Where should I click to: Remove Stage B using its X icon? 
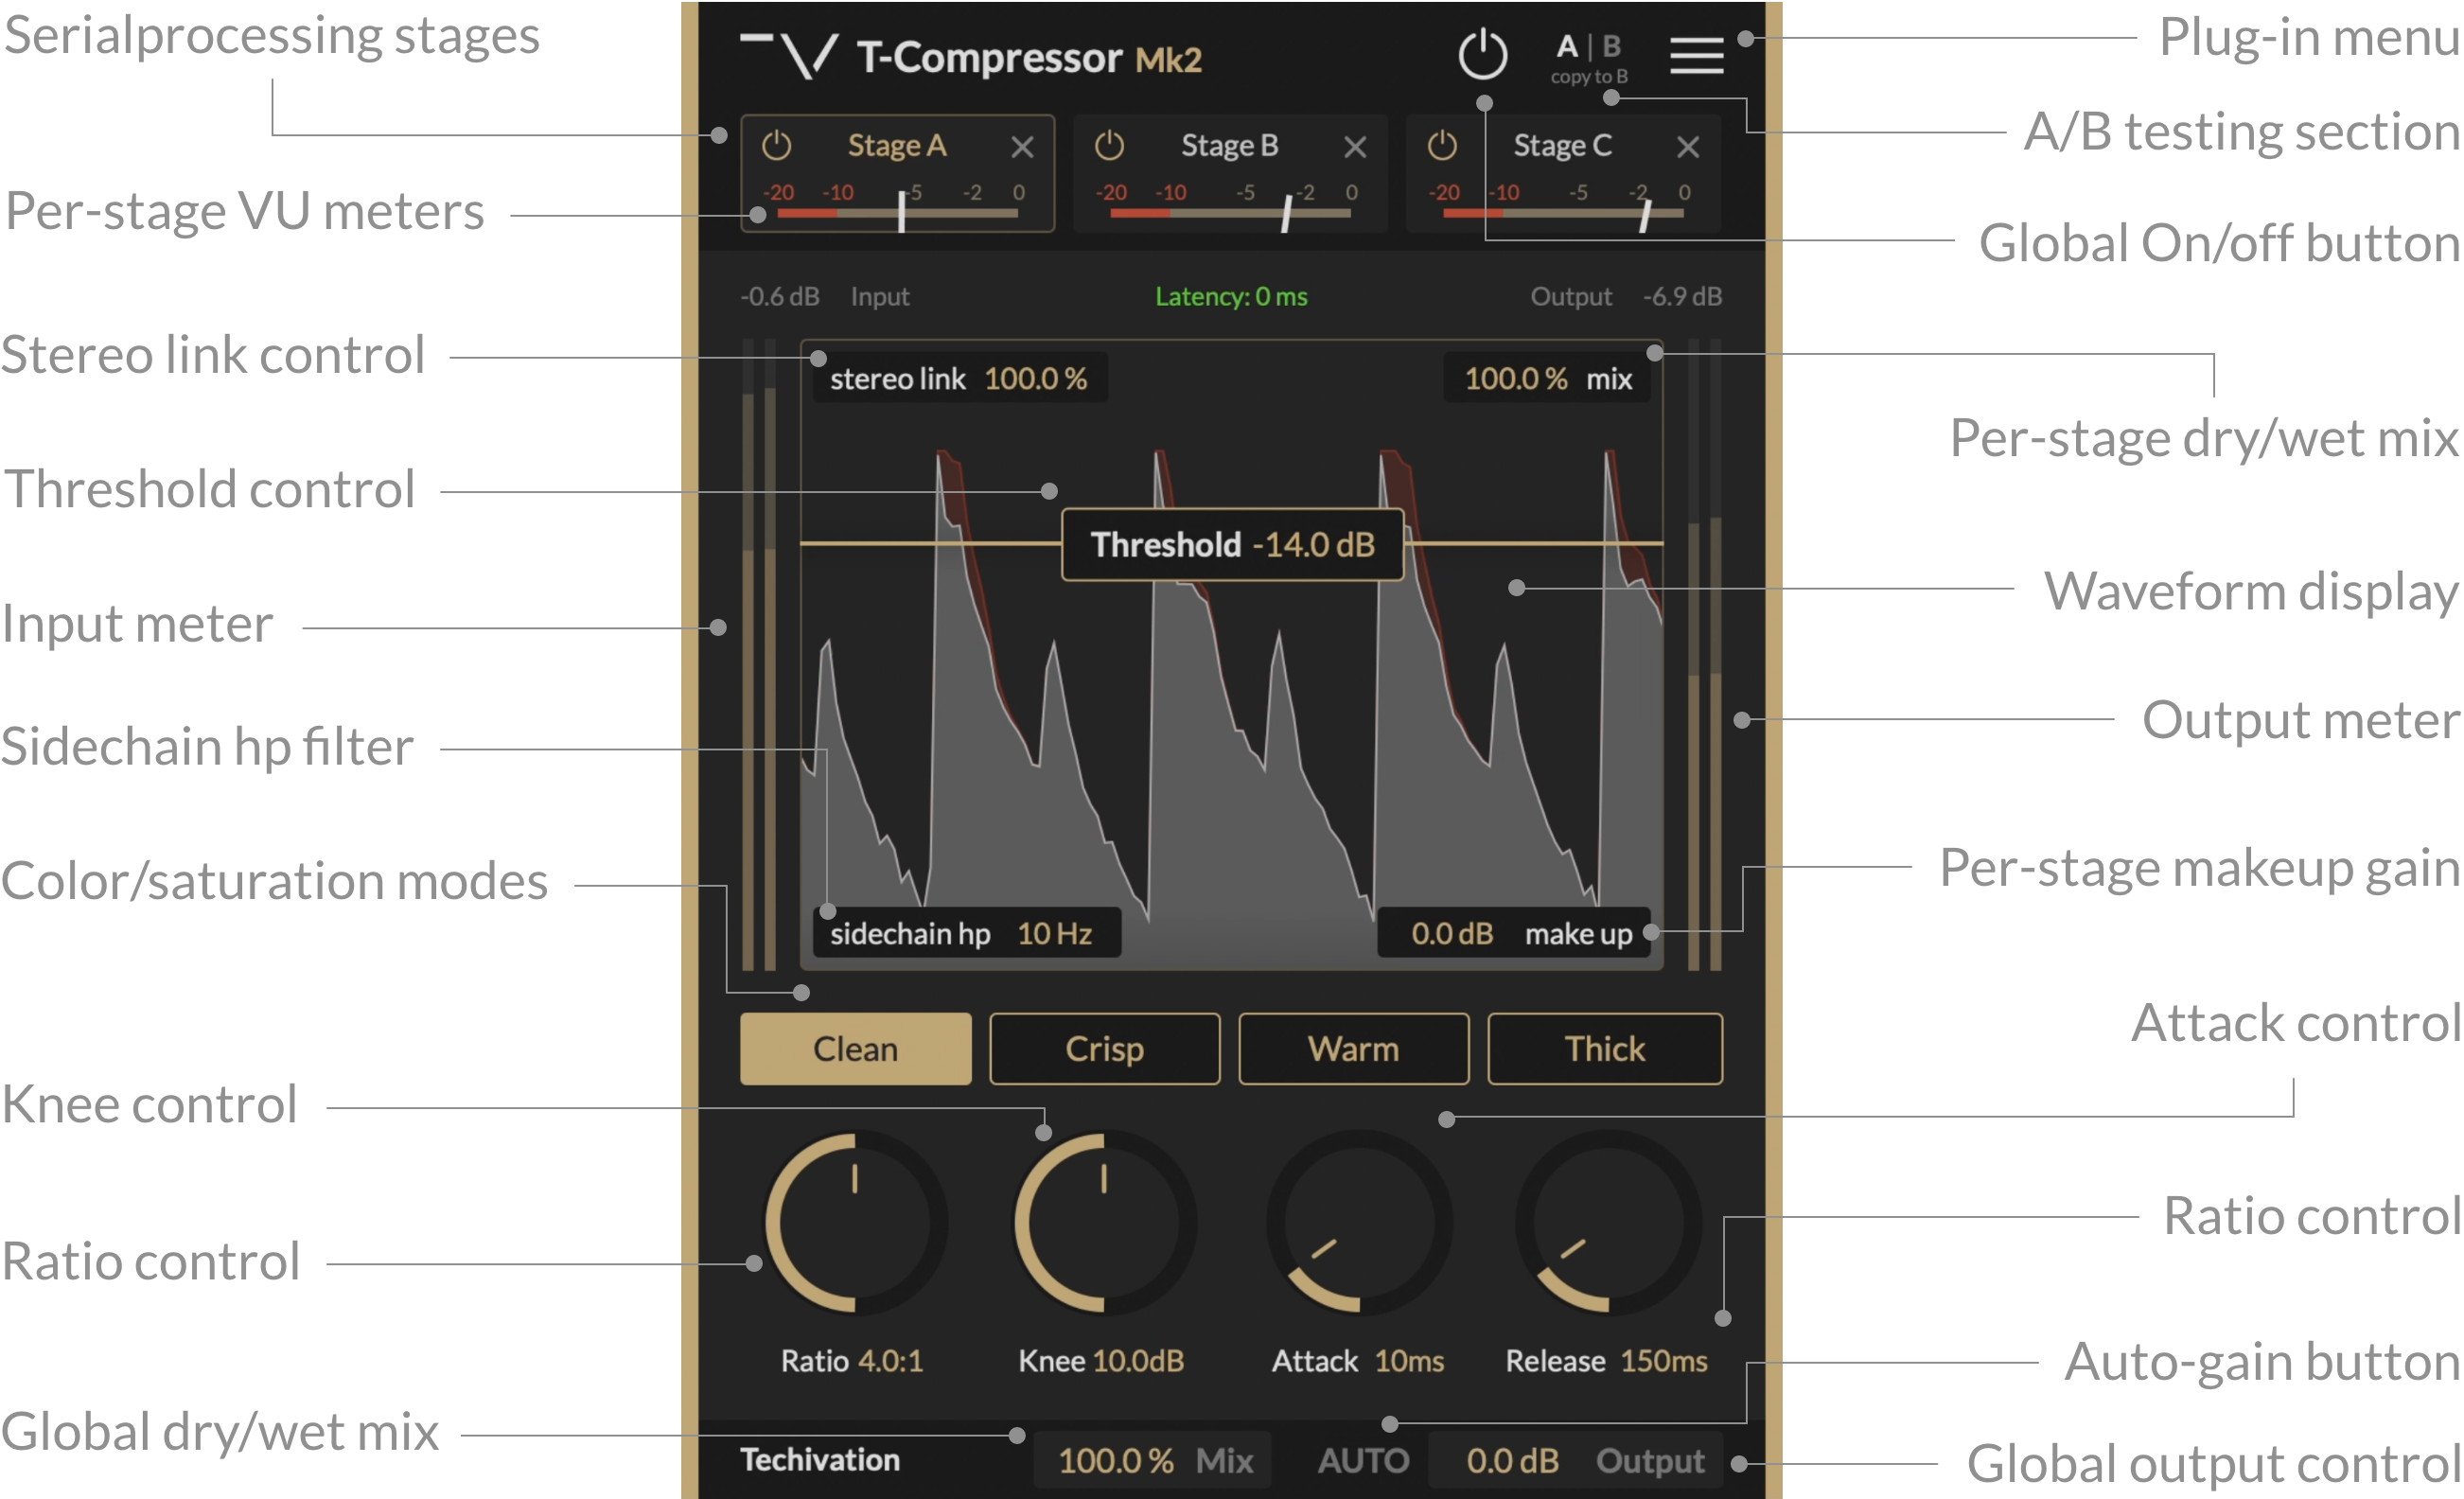click(x=1355, y=146)
